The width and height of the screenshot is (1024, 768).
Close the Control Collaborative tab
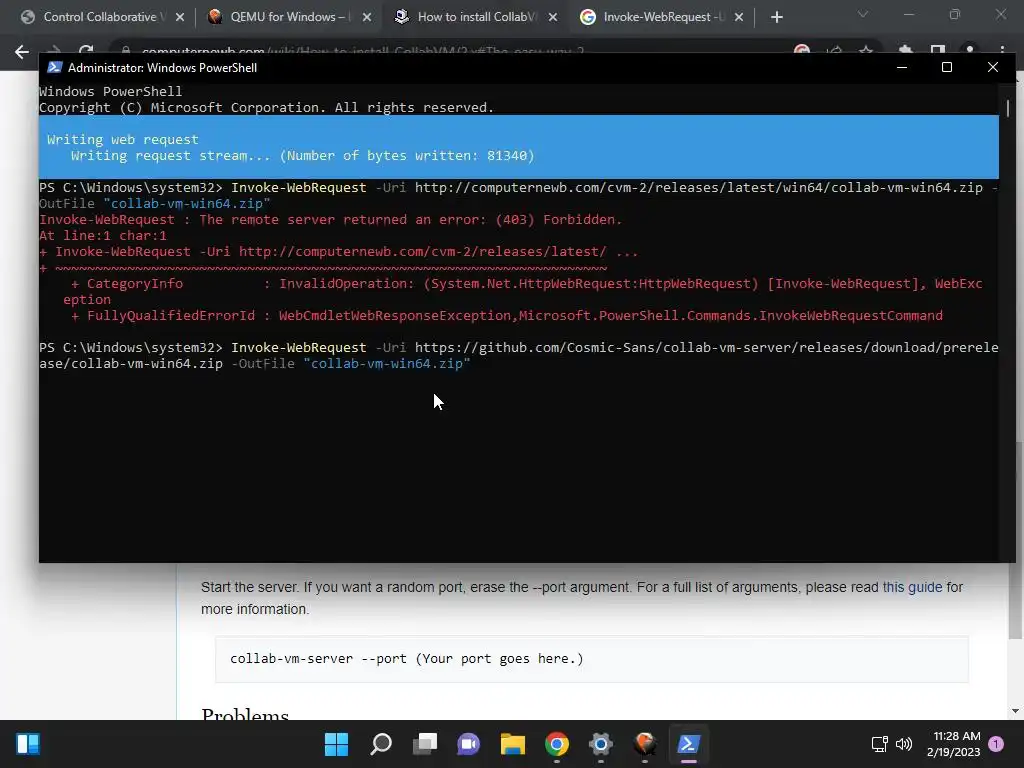tap(180, 17)
